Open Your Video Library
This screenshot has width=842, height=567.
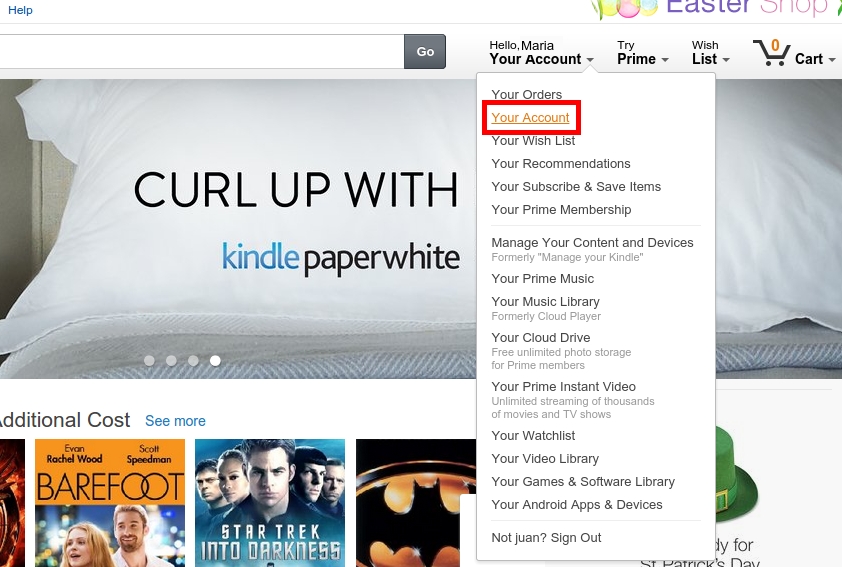click(545, 459)
